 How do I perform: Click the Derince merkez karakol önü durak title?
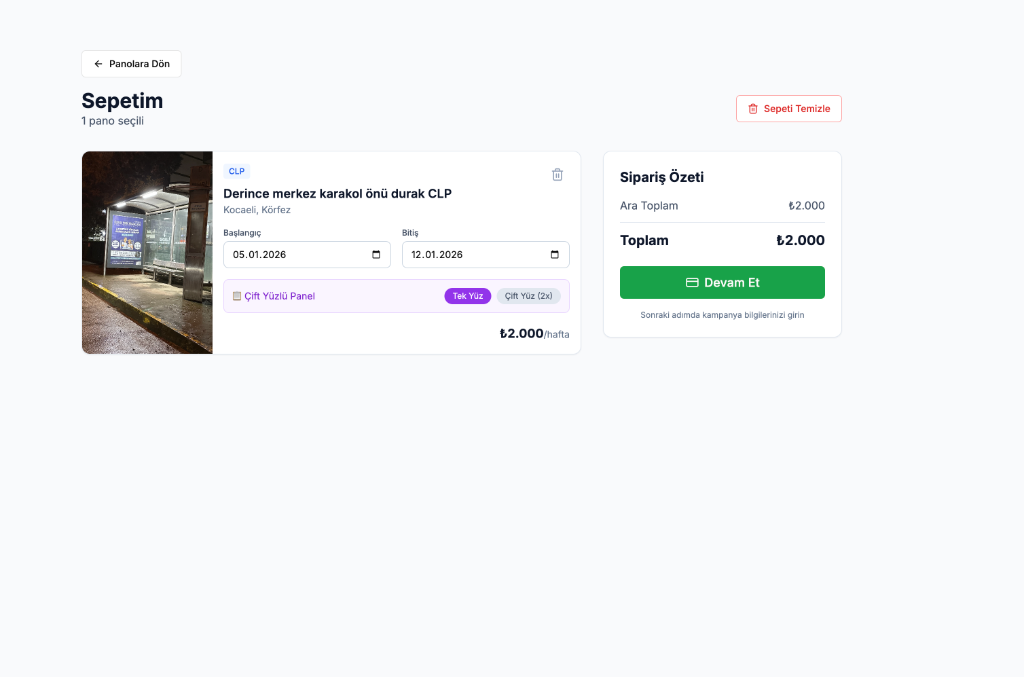pyautogui.click(x=337, y=193)
